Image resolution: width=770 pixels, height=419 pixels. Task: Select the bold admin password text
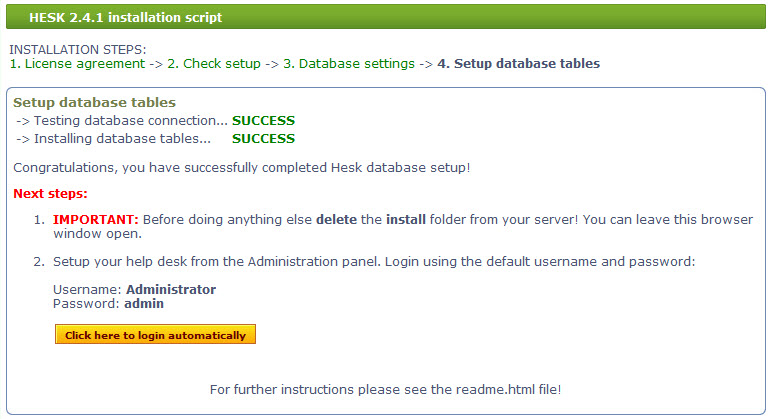(x=144, y=304)
